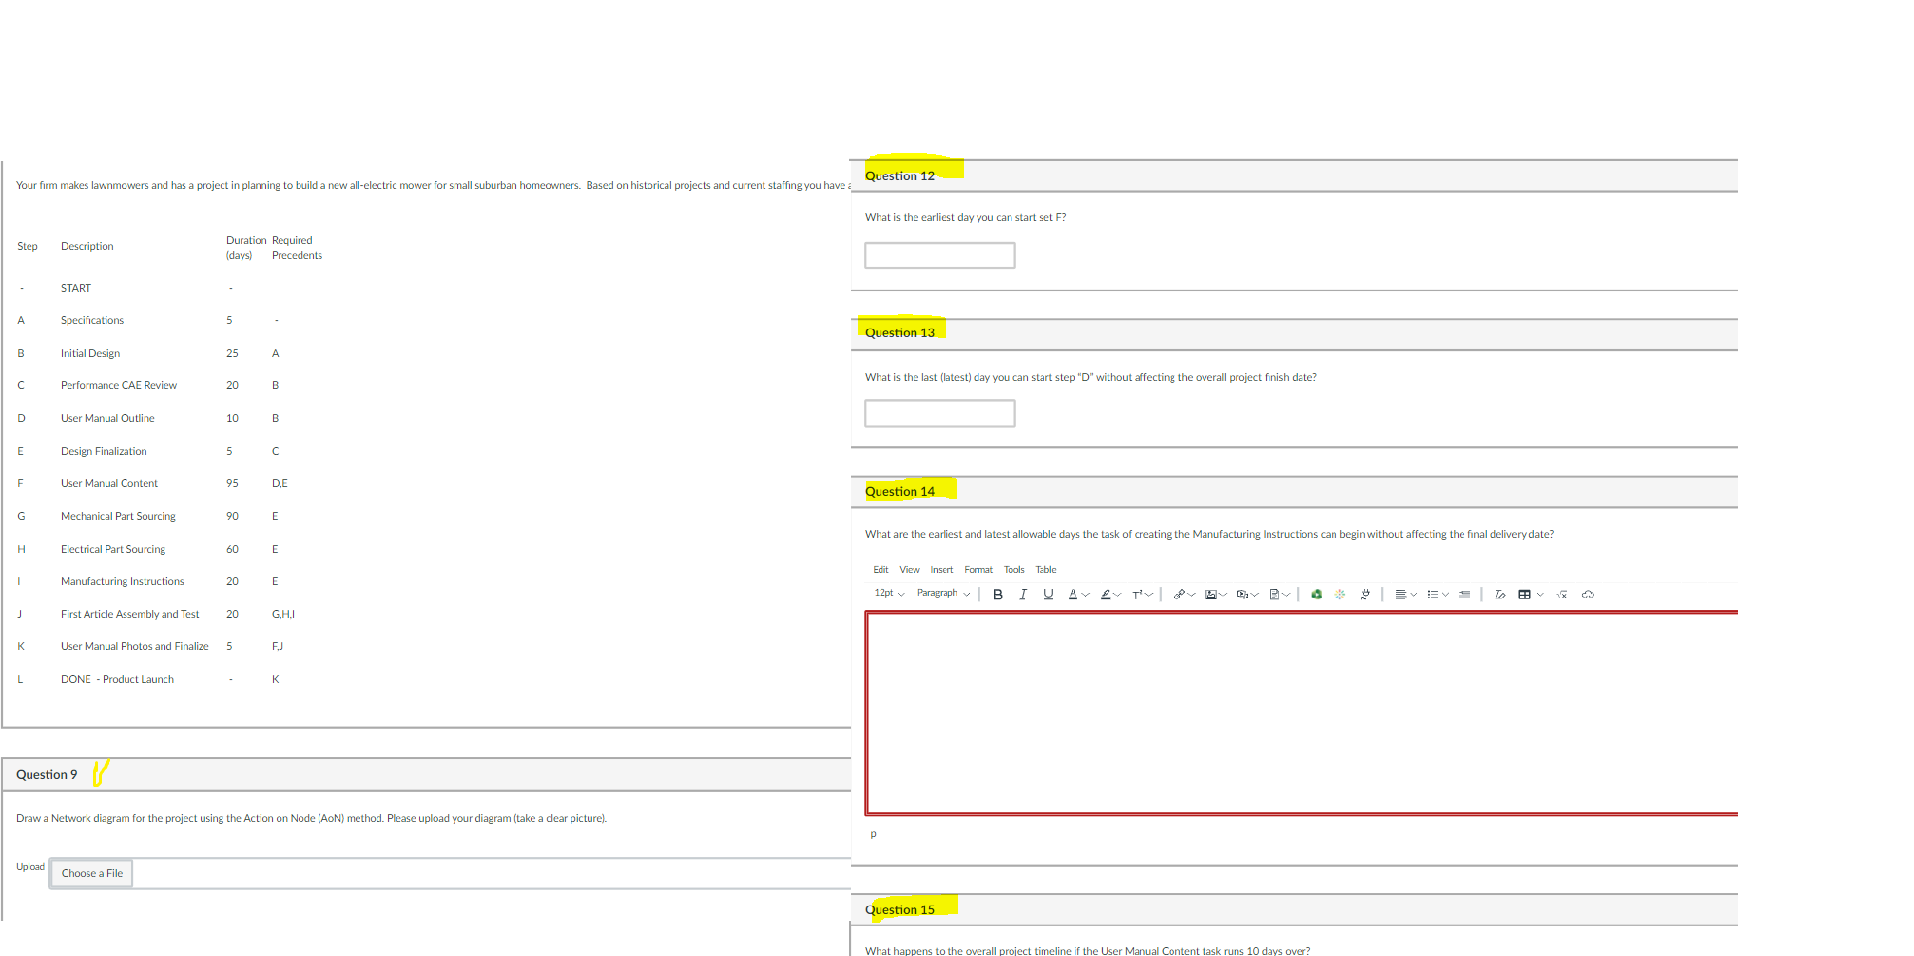Click the 'Mechanical Part Sourcing' row text

click(x=118, y=517)
